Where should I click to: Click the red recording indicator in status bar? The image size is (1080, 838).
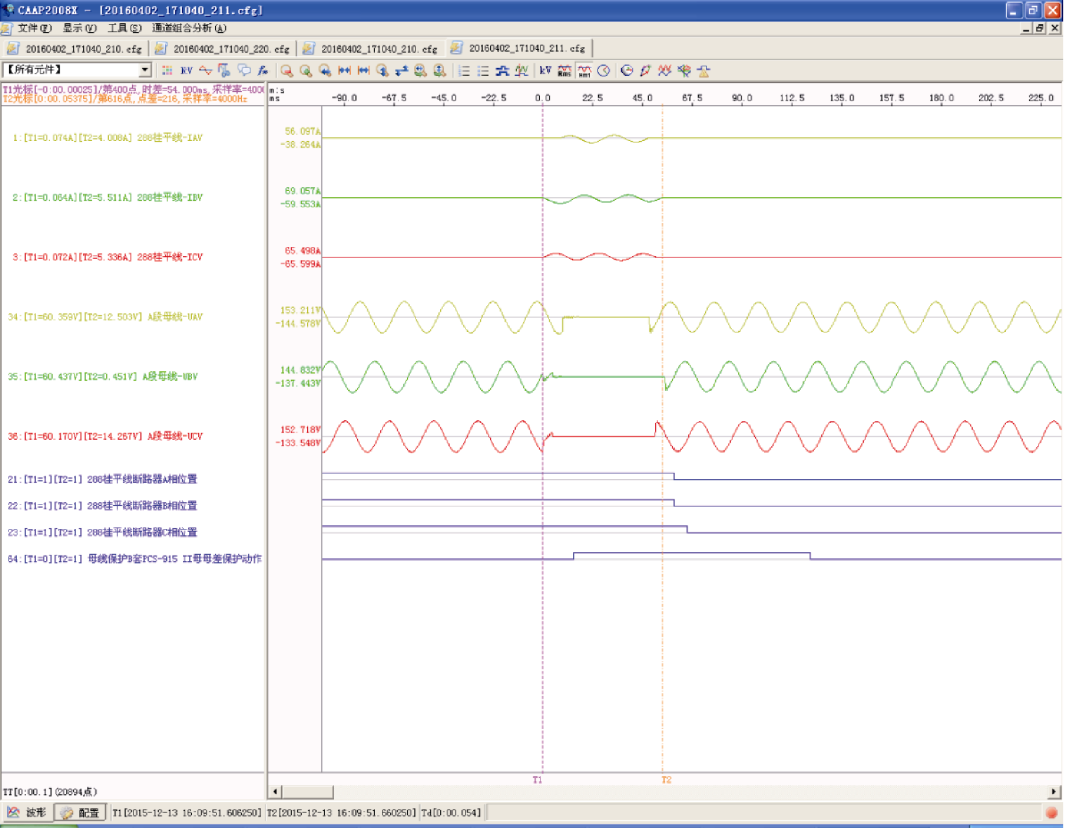coord(1052,813)
